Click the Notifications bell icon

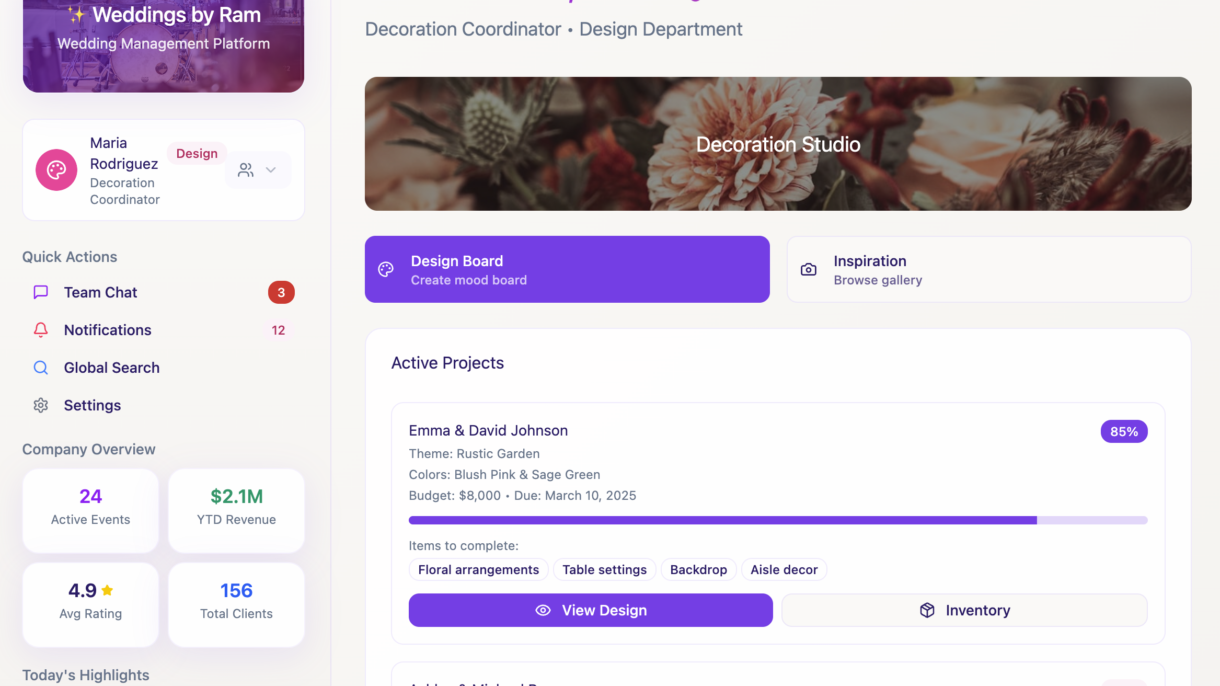tap(41, 330)
